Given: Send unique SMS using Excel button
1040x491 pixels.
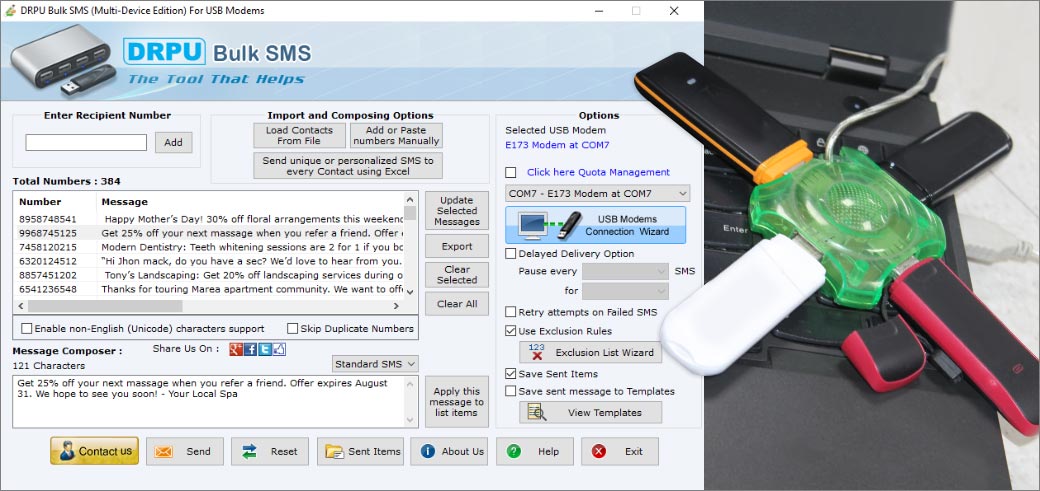Looking at the screenshot, I should coord(348,166).
